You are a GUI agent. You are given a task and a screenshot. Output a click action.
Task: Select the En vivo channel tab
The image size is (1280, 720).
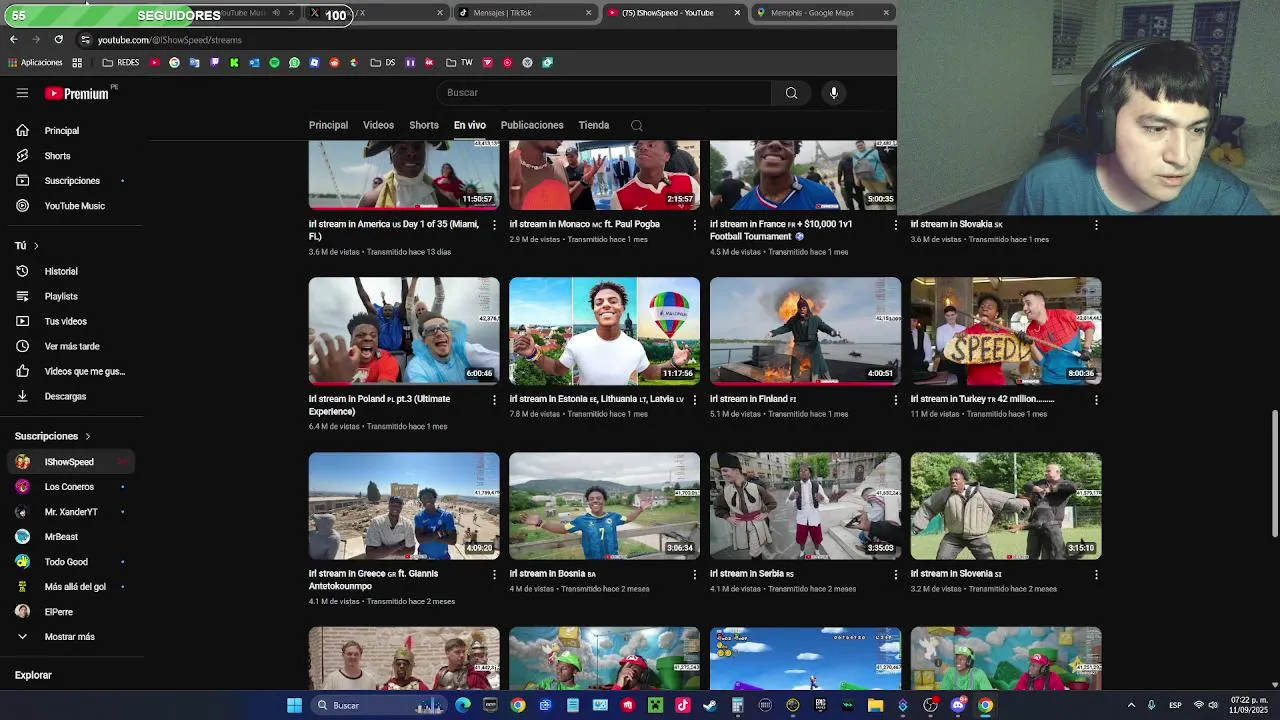pos(470,126)
